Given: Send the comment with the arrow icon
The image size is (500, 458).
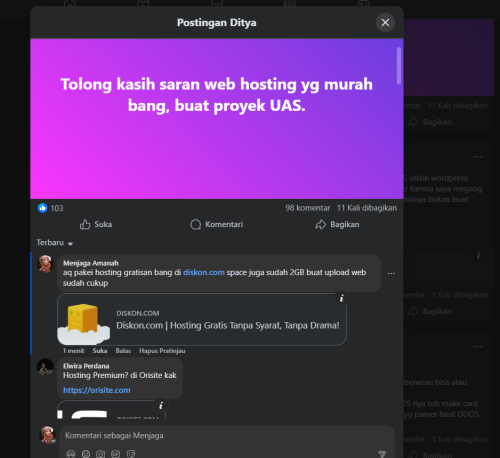Looking at the screenshot, I should pos(382,454).
